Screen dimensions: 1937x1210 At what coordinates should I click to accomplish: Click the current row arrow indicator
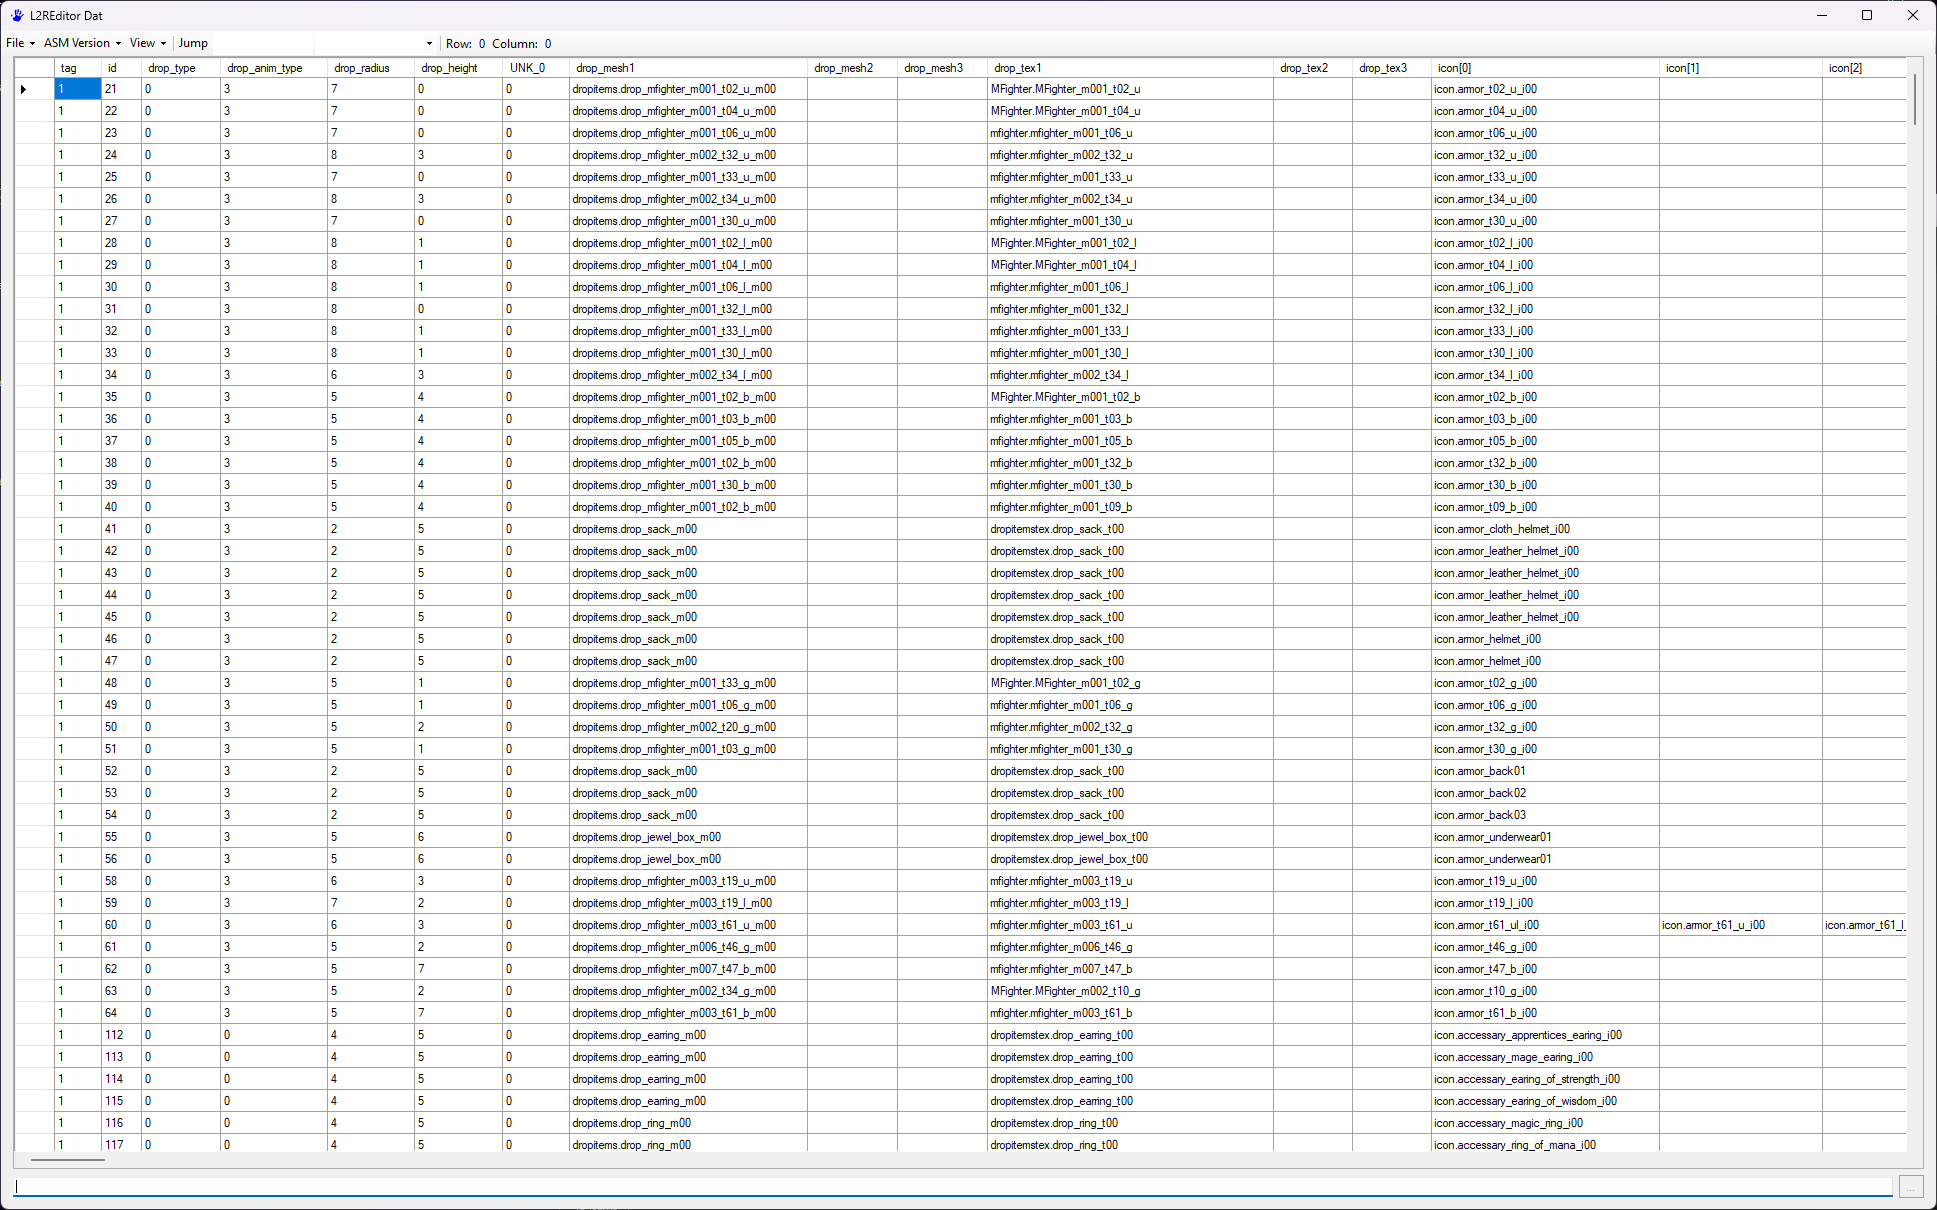pos(24,89)
